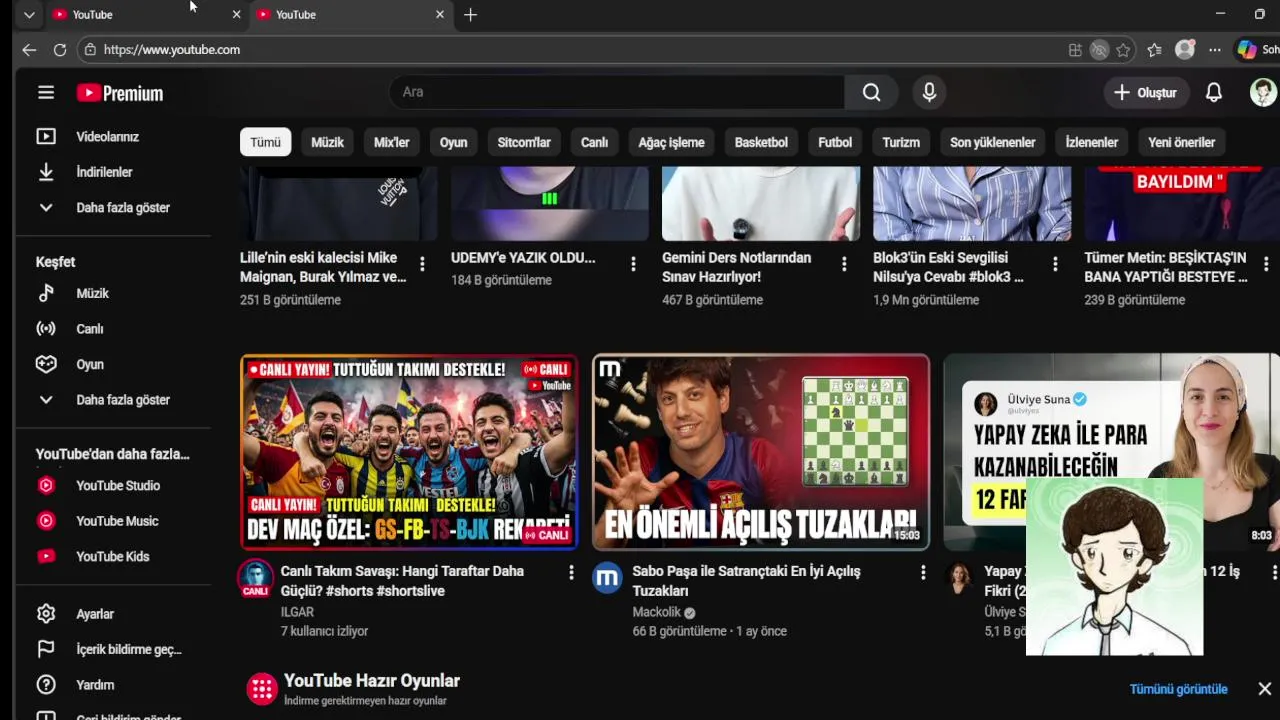Open Mackolik channel avatar

[x=607, y=578]
